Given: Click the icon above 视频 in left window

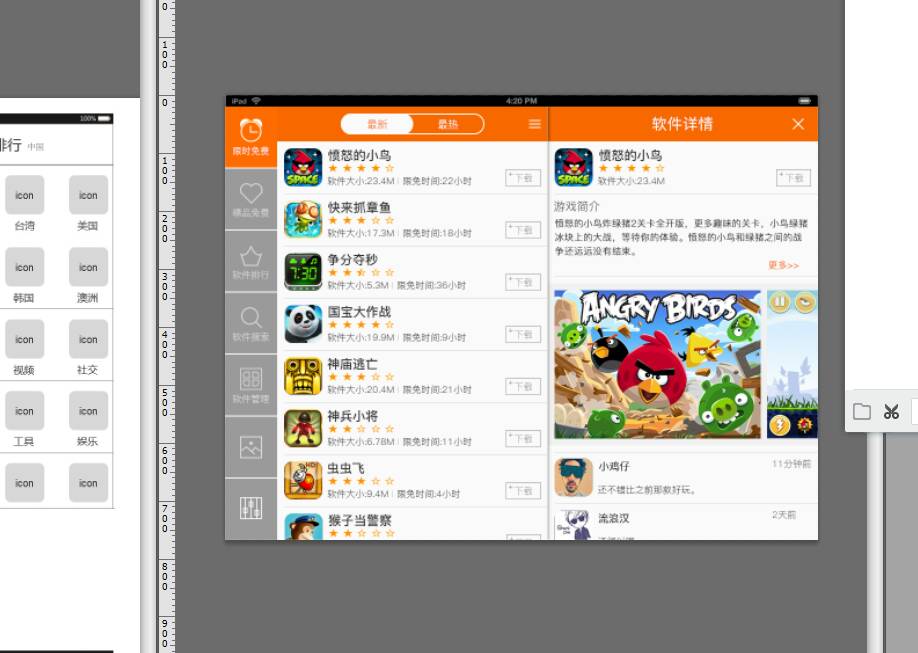Looking at the screenshot, I should point(25,339).
